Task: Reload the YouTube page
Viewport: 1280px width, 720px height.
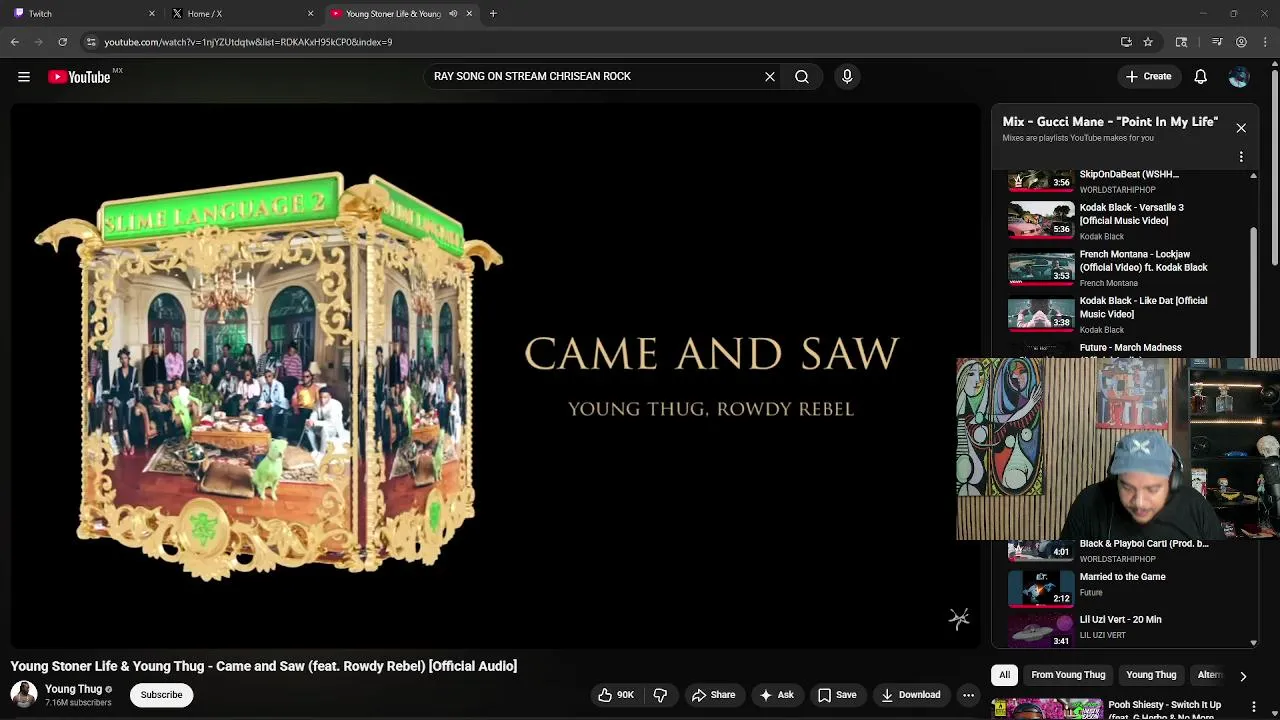Action: (62, 42)
